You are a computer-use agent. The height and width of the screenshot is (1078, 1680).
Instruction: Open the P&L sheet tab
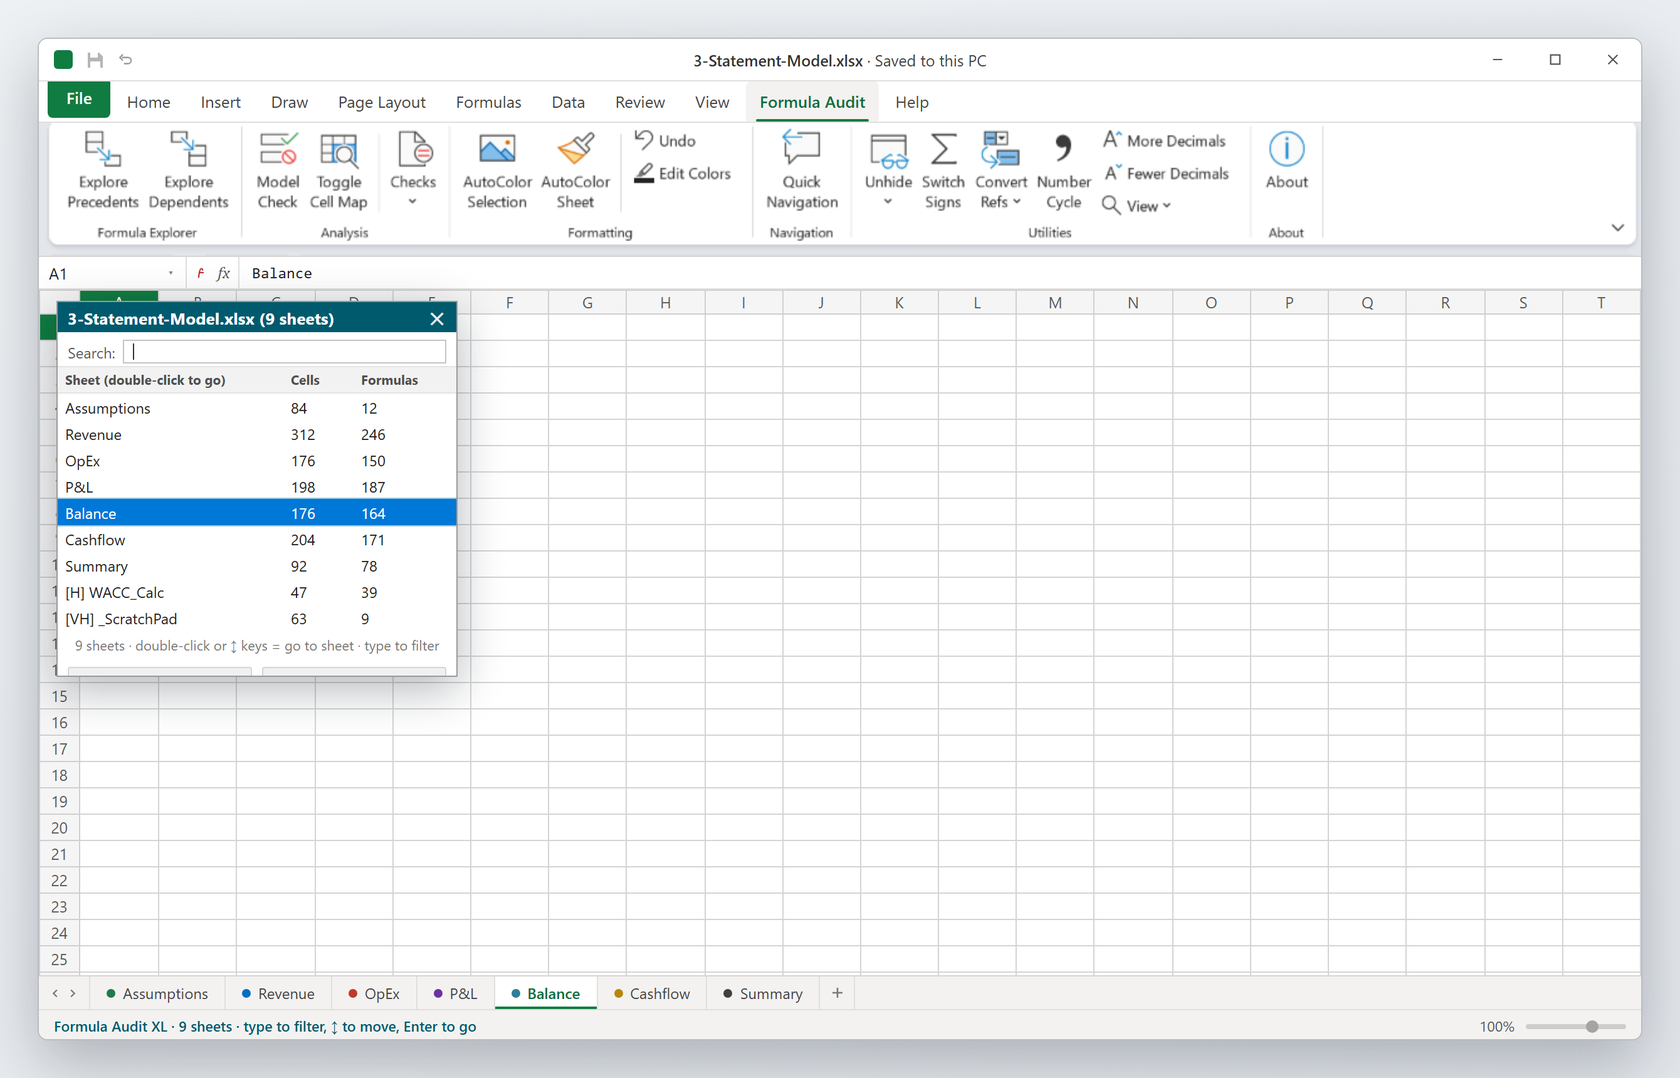(455, 993)
